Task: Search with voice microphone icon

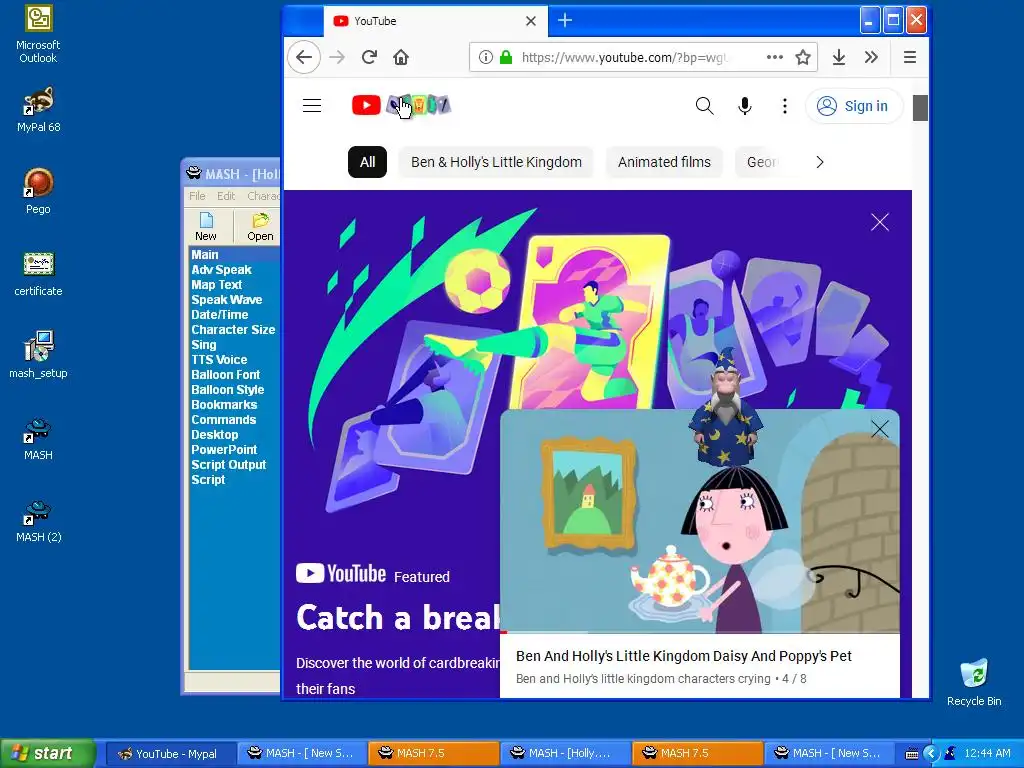Action: [x=744, y=106]
